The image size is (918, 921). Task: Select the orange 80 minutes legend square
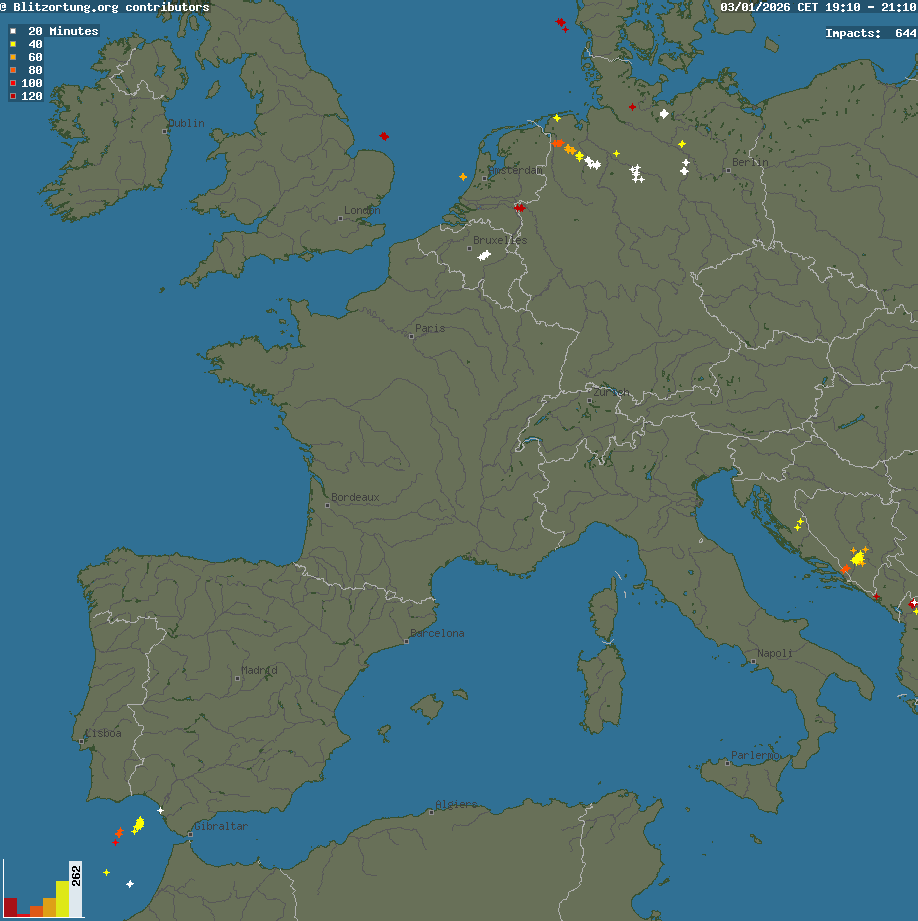(x=13, y=70)
